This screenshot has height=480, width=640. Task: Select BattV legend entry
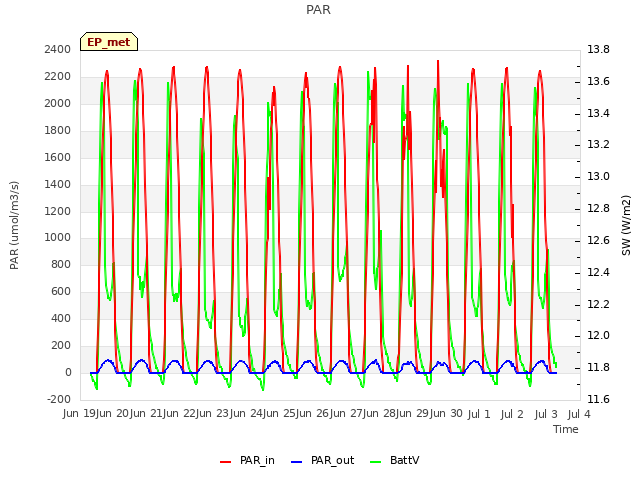(394, 460)
